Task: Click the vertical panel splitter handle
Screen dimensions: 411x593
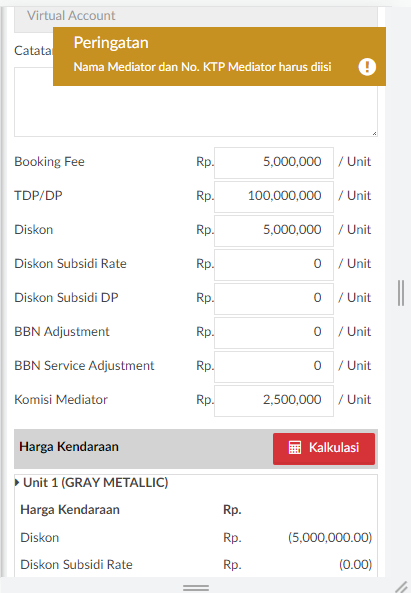Action: click(x=401, y=293)
